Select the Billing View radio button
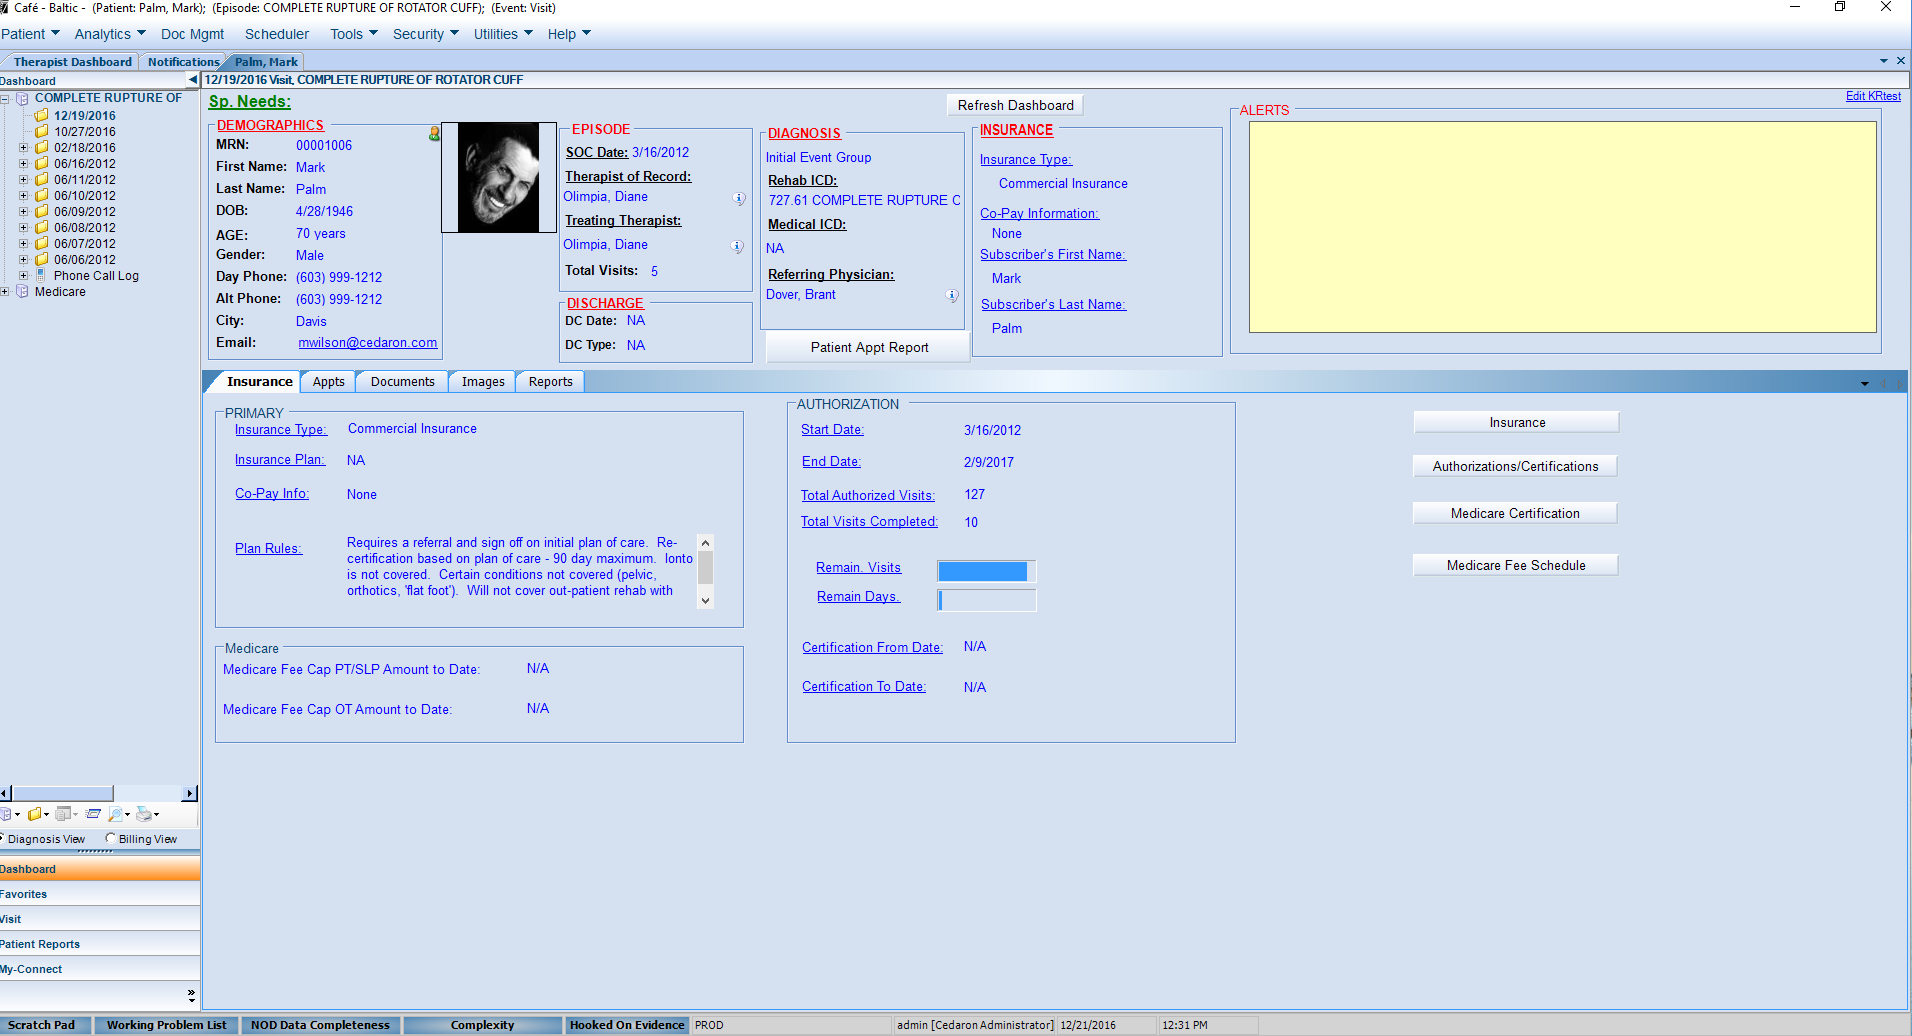Image resolution: width=1912 pixels, height=1036 pixels. point(110,839)
